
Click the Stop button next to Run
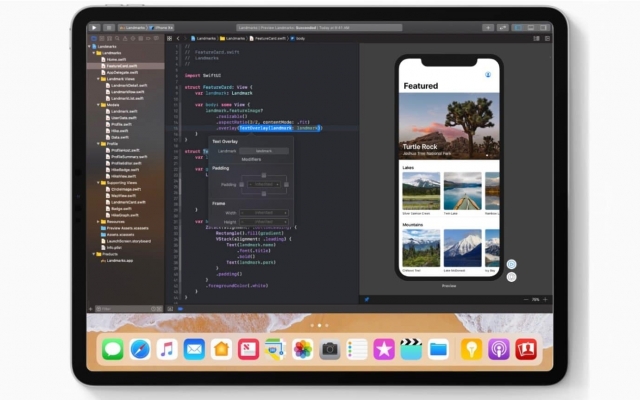point(109,28)
